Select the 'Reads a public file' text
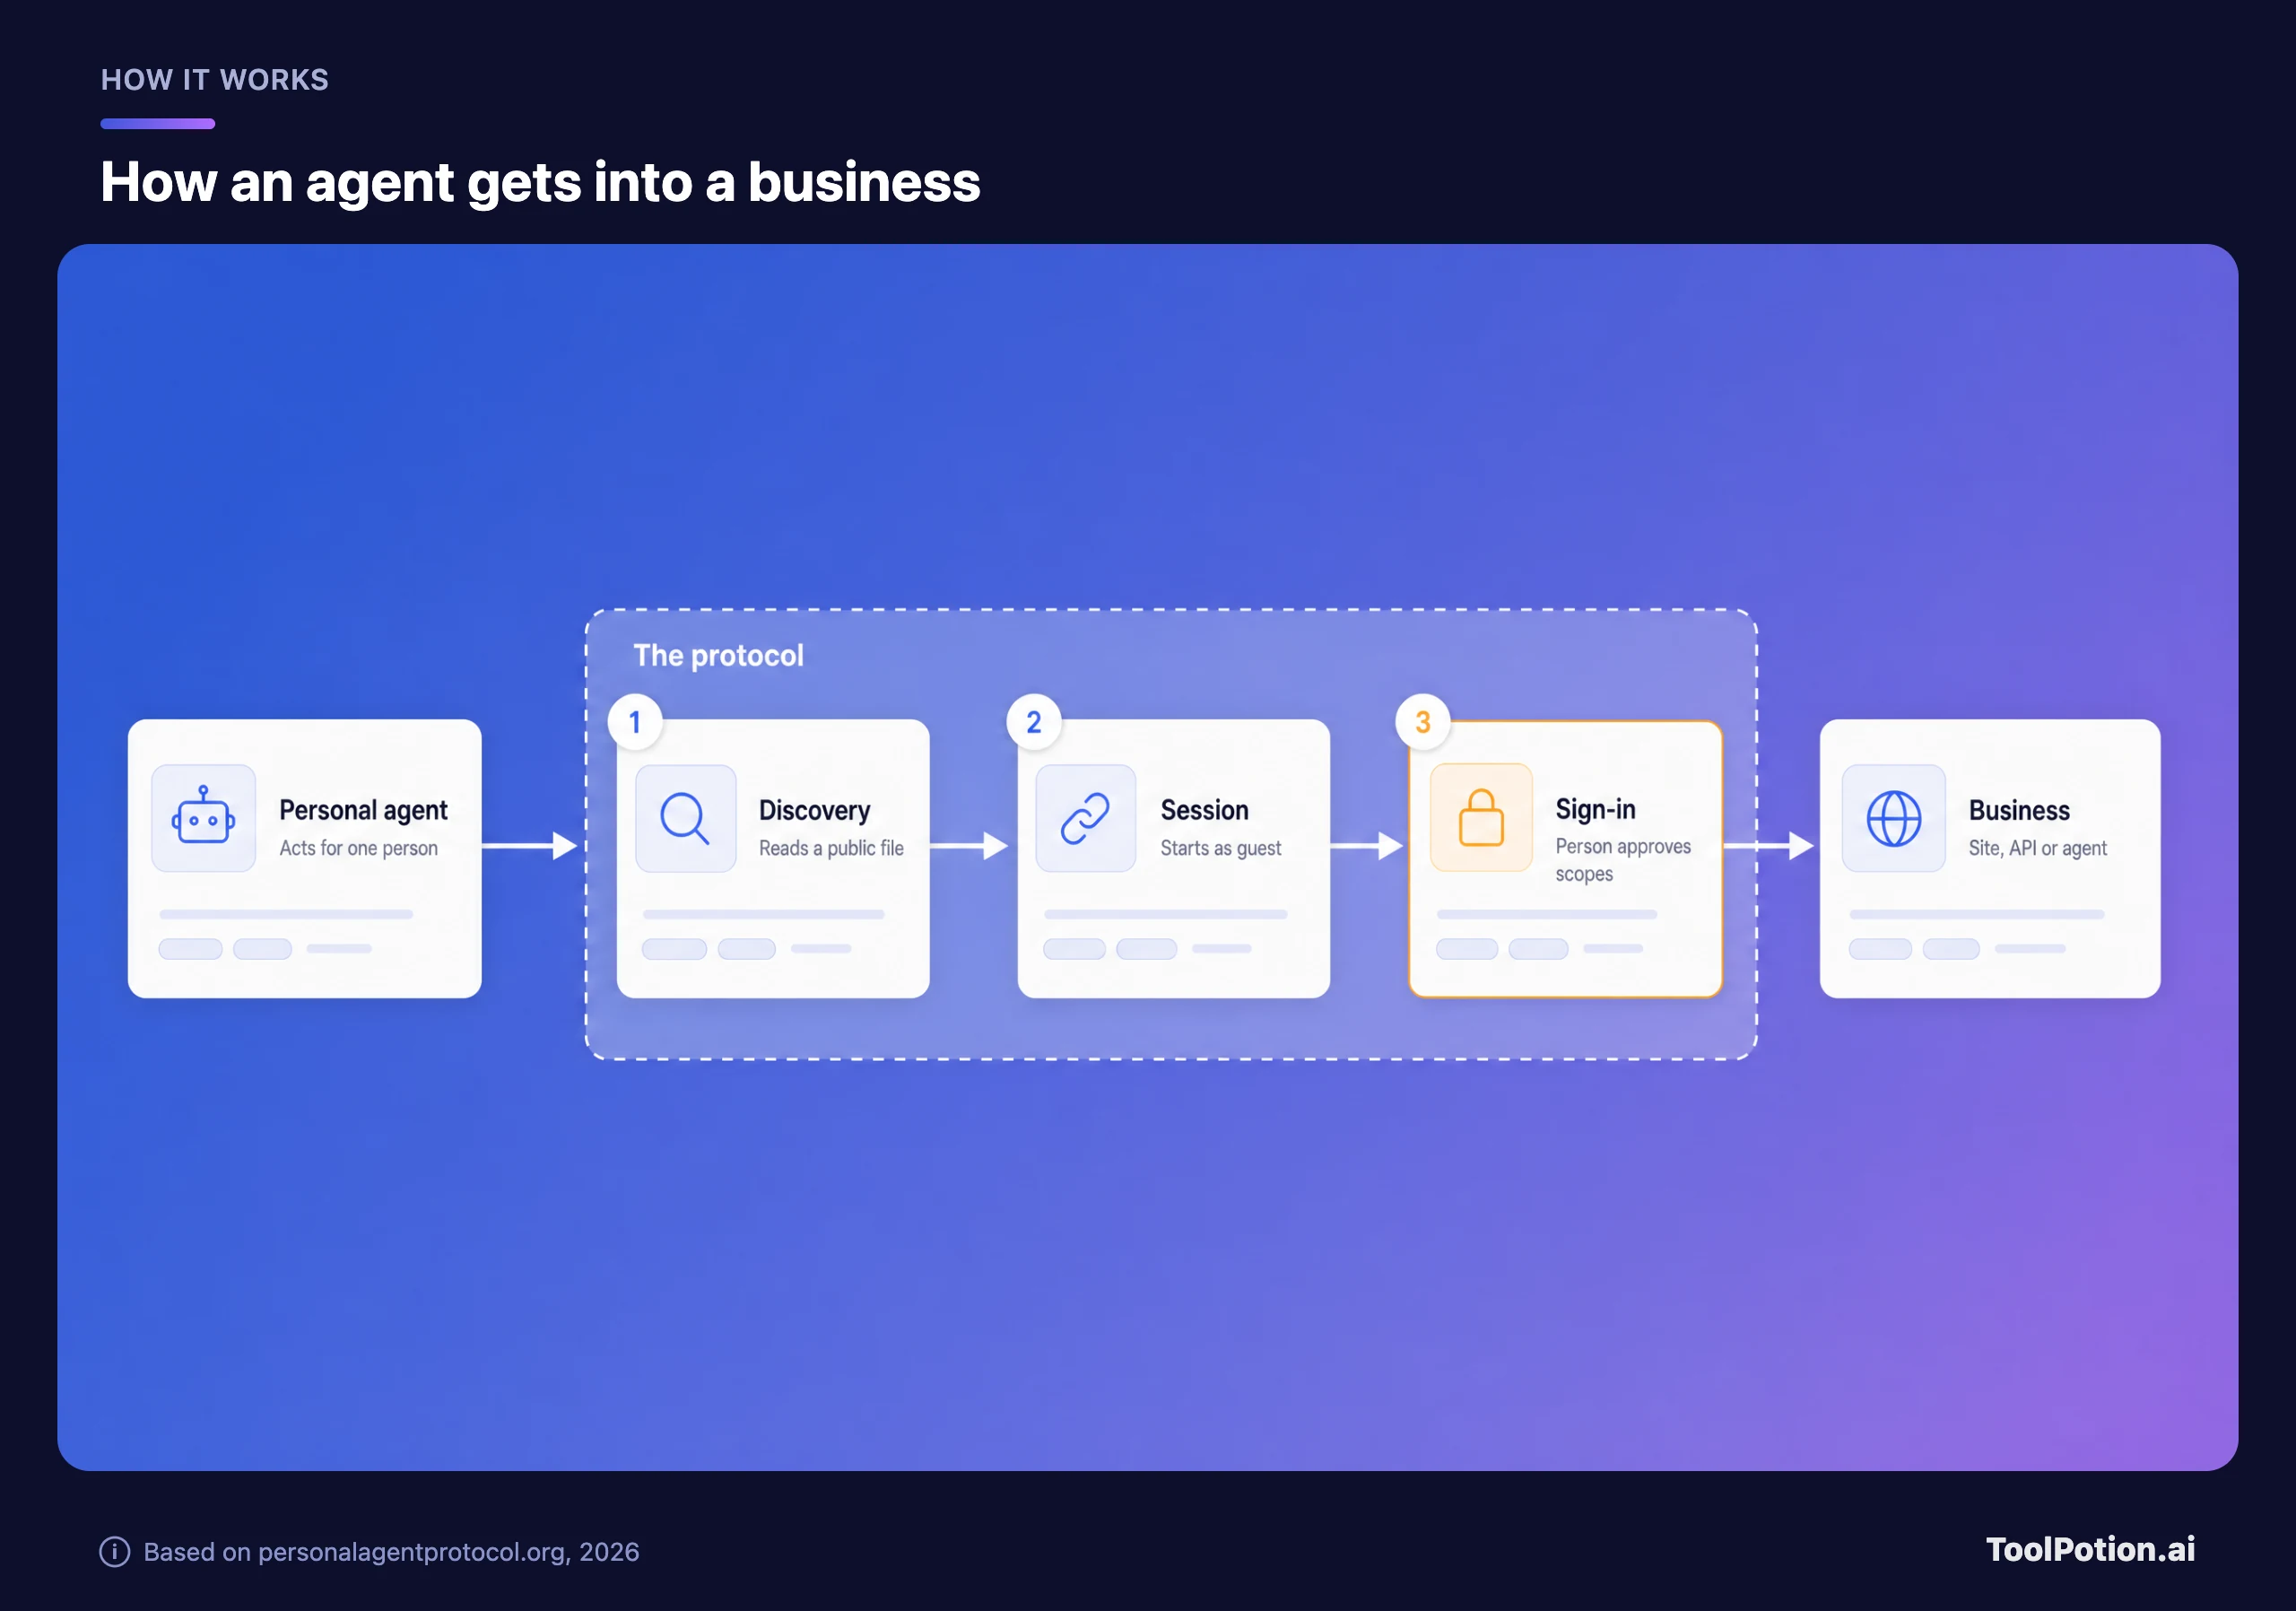This screenshot has width=2296, height=1611. [x=831, y=848]
